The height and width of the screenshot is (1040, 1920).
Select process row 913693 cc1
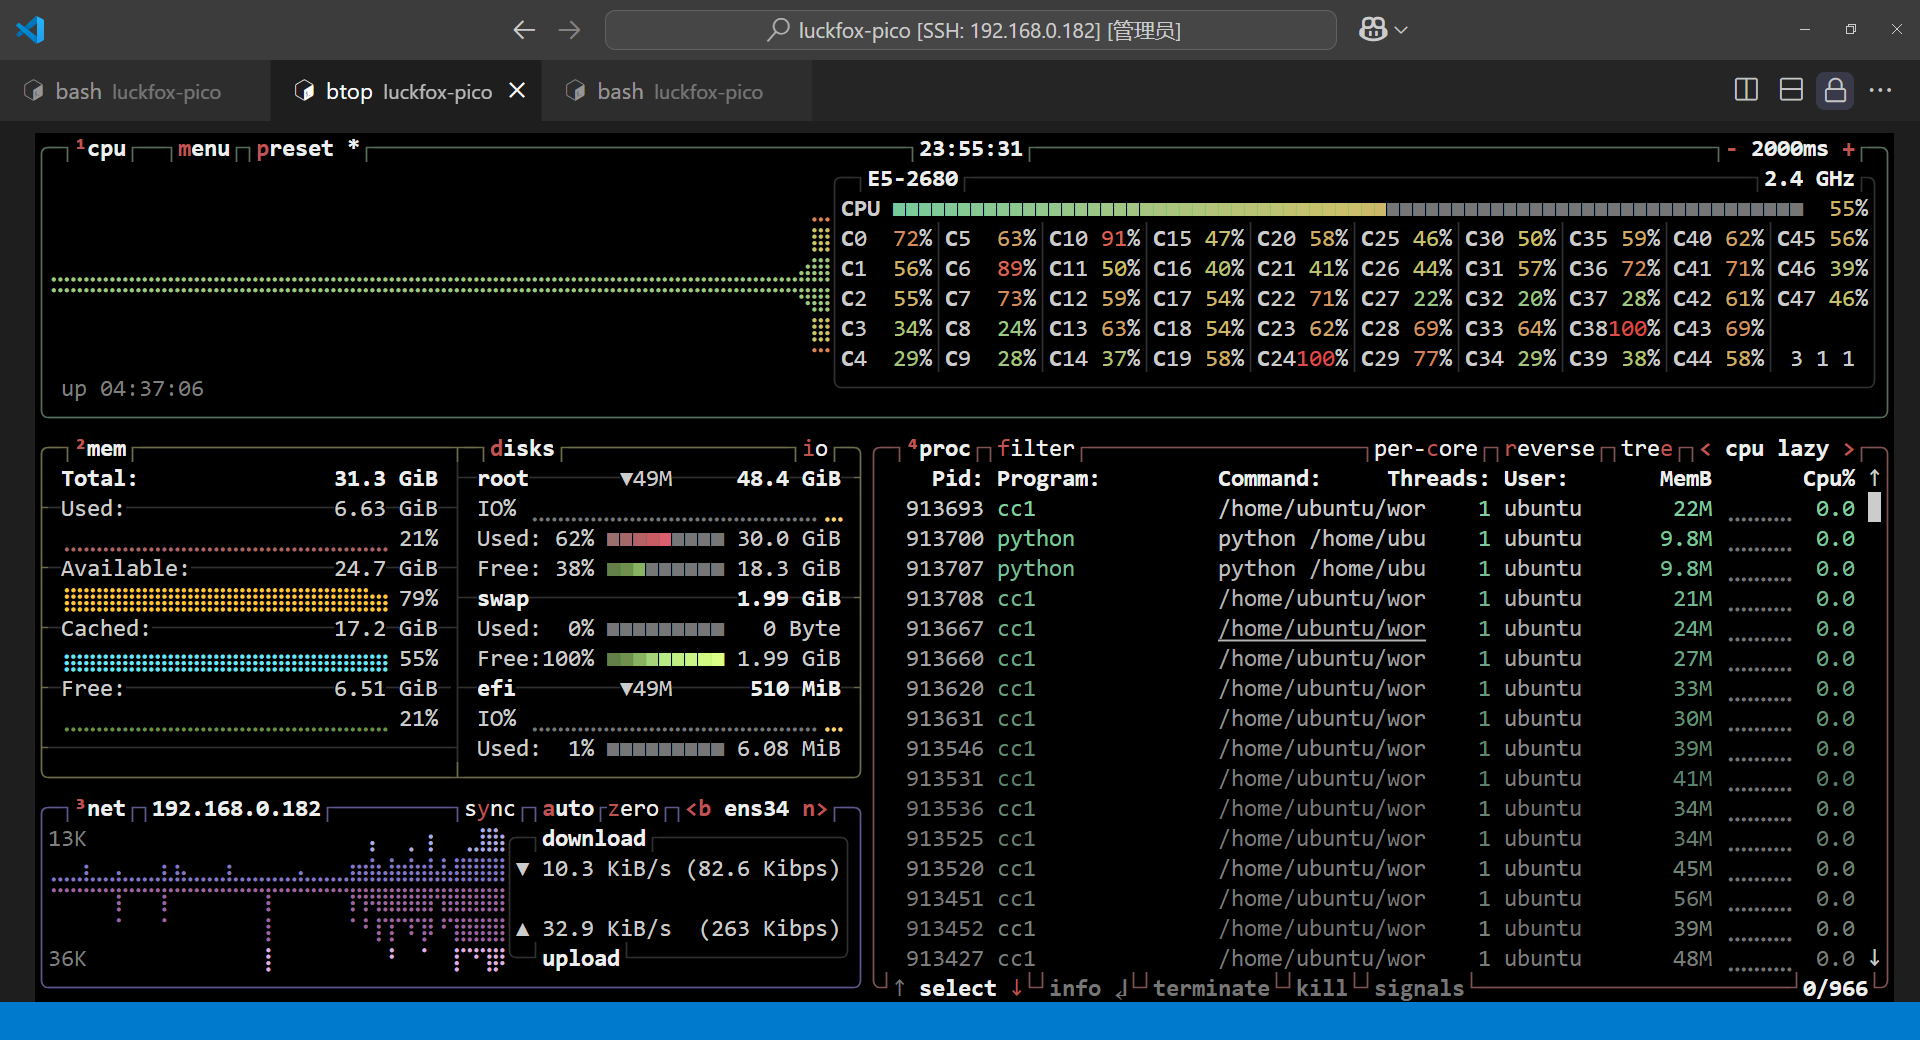click(1380, 509)
